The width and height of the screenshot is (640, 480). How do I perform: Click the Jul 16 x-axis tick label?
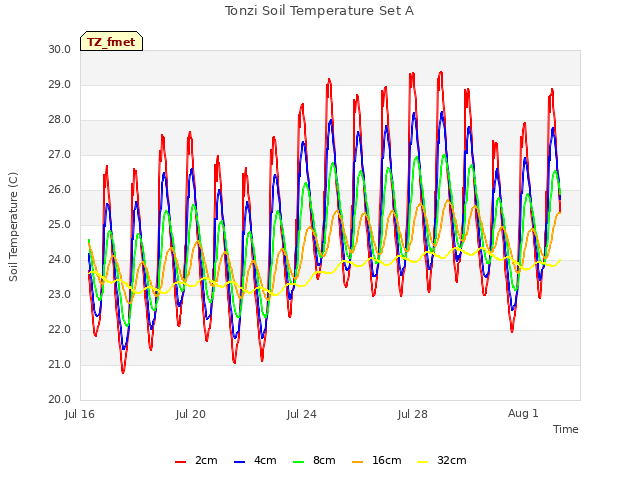(80, 414)
